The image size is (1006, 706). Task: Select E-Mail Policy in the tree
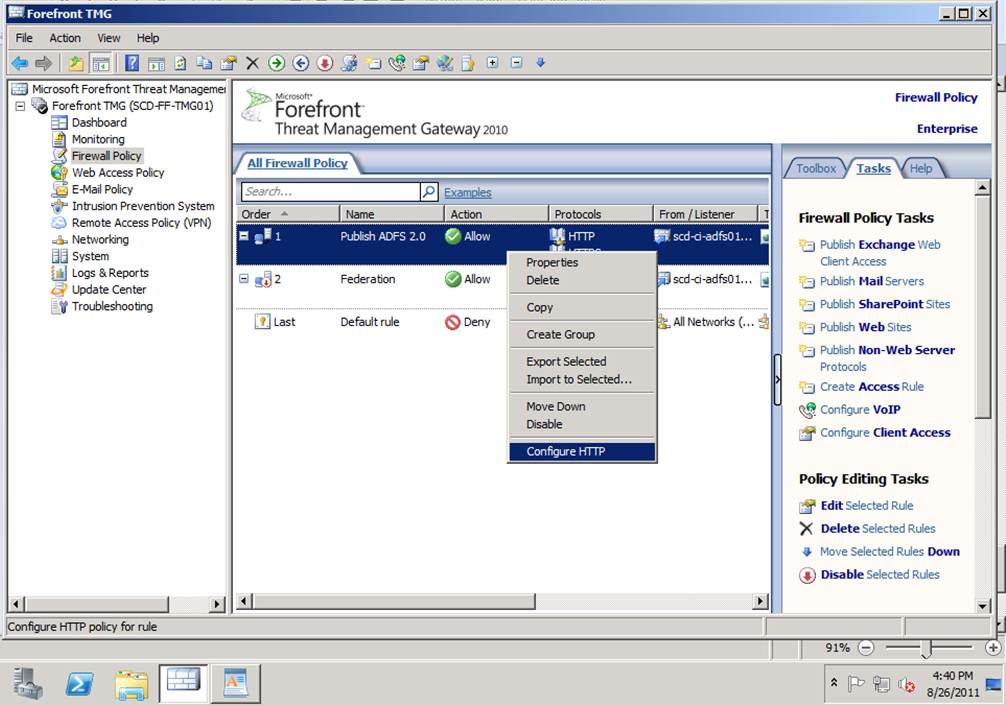pyautogui.click(x=102, y=189)
